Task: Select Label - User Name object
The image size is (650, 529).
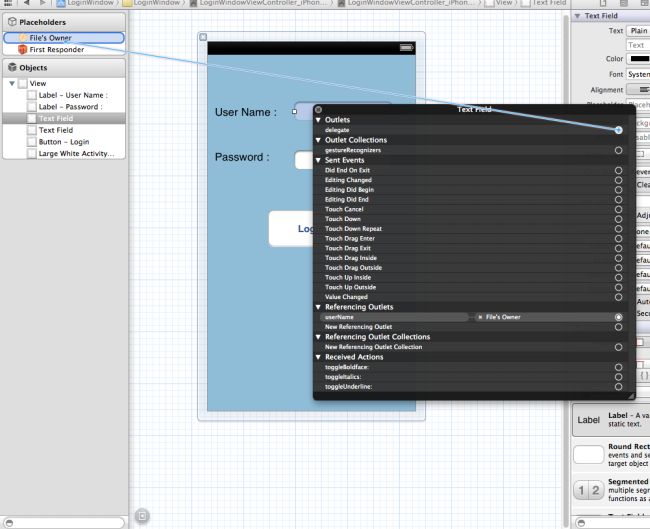Action: click(x=64, y=95)
